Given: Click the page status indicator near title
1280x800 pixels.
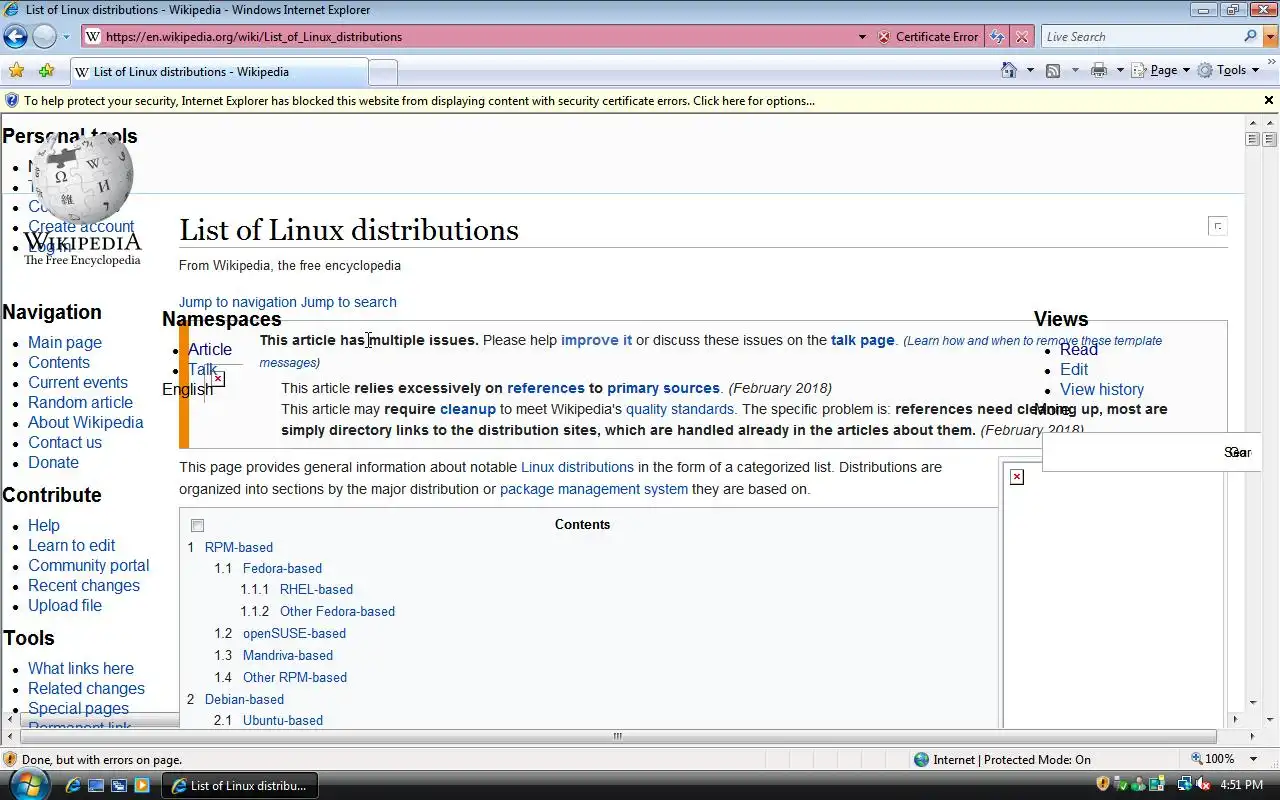Looking at the screenshot, I should click(x=1217, y=226).
